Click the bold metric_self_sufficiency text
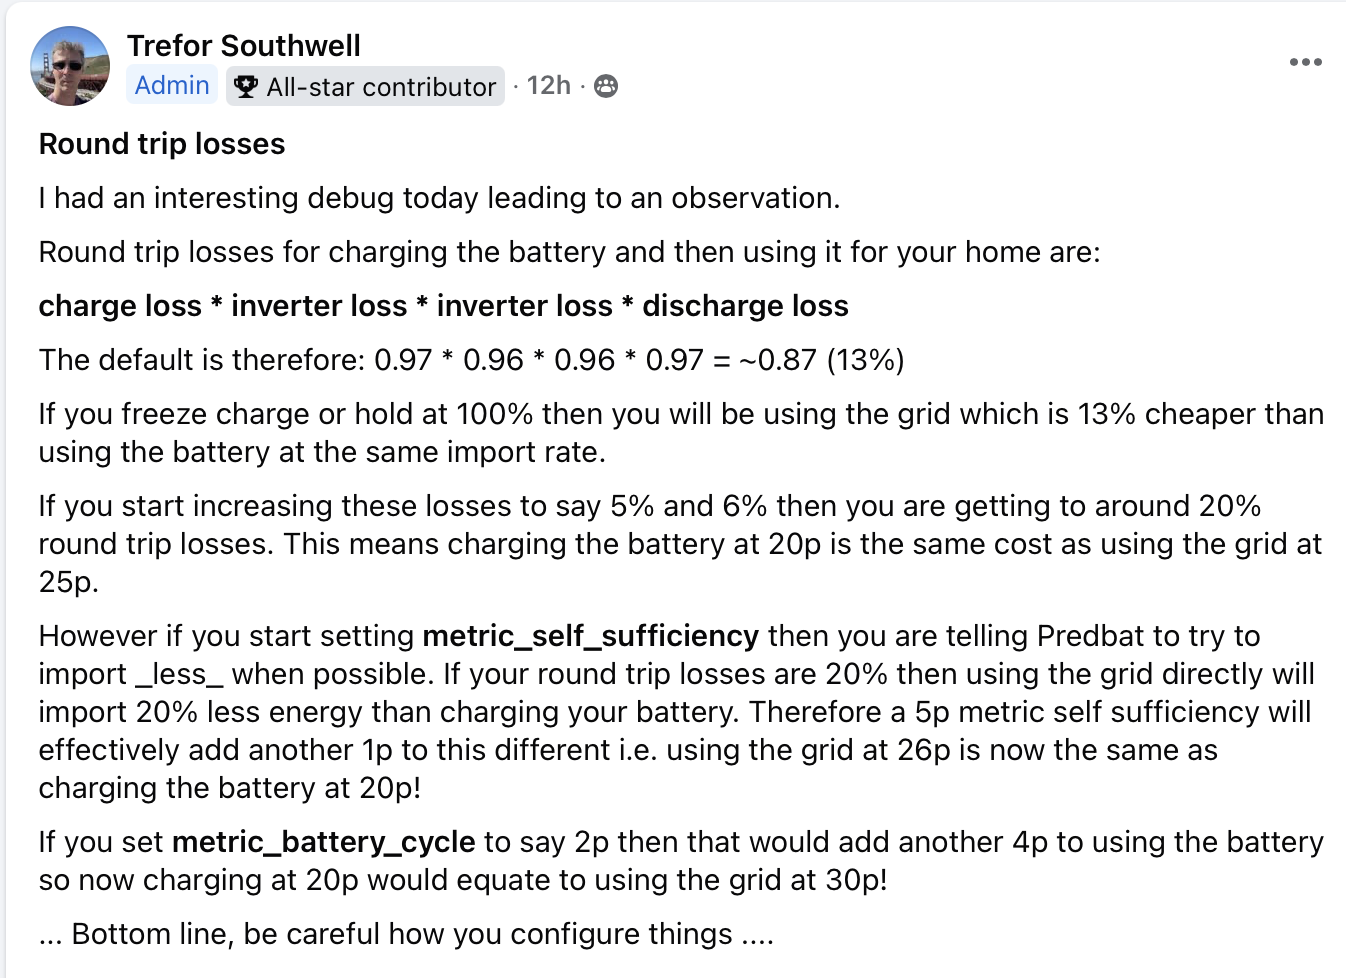Image resolution: width=1346 pixels, height=978 pixels. click(x=590, y=637)
